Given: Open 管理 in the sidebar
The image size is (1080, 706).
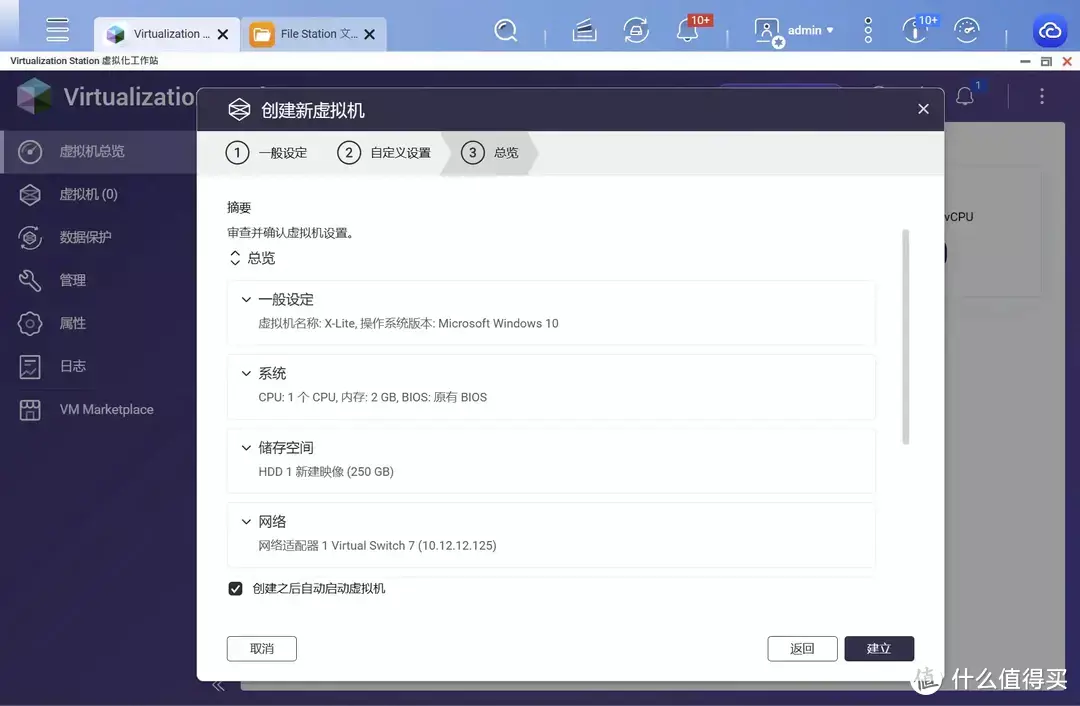Looking at the screenshot, I should tap(98, 280).
